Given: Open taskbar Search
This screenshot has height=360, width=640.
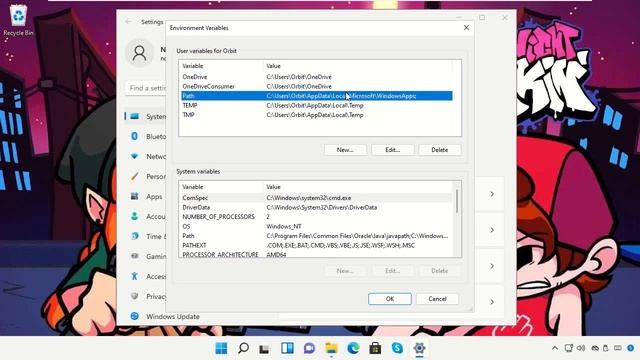Looking at the screenshot, I should click(243, 348).
